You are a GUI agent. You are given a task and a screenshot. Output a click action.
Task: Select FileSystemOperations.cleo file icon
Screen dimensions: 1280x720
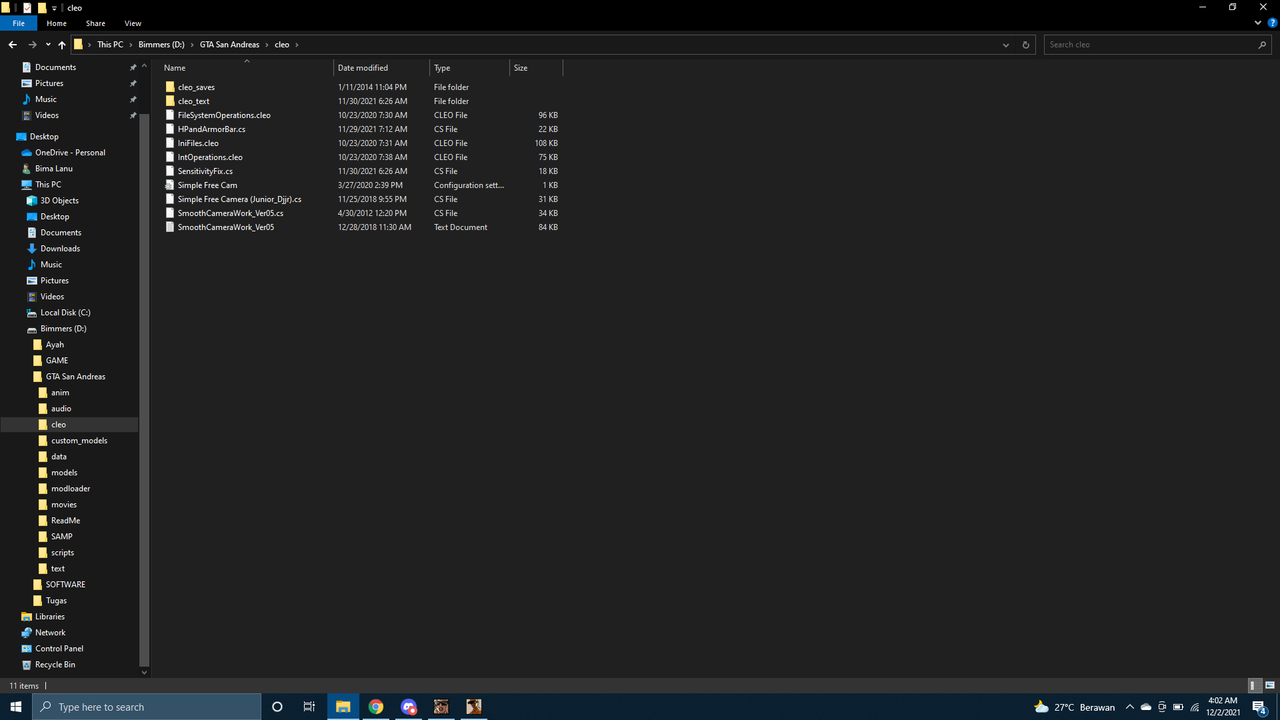[170, 115]
